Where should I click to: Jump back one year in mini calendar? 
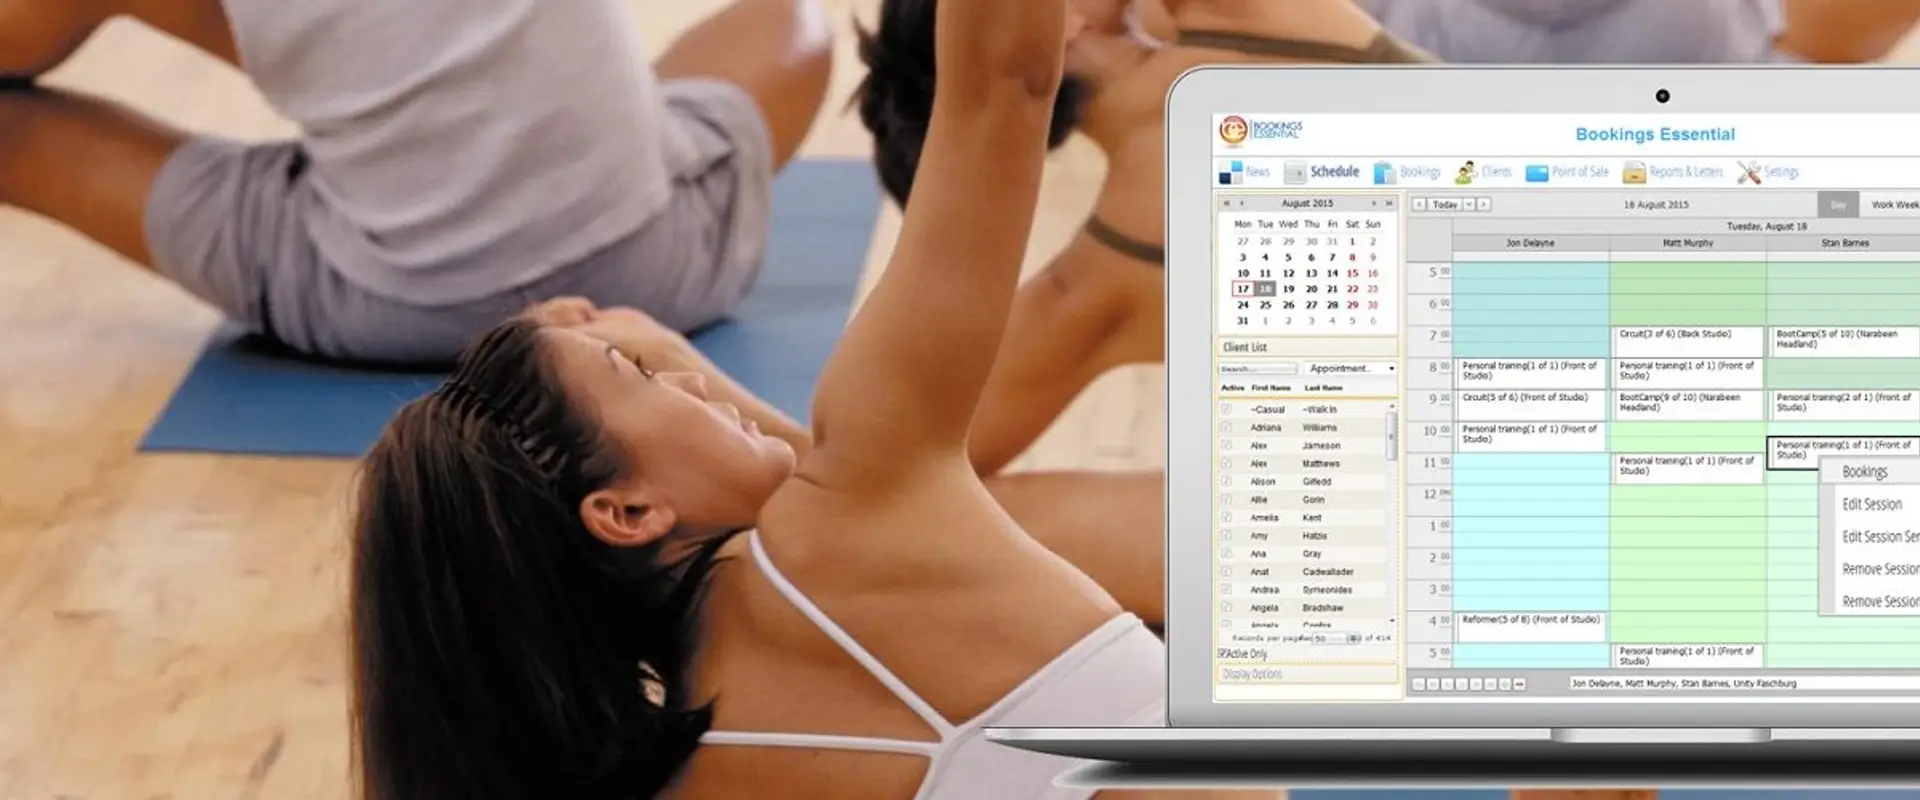coord(1226,203)
